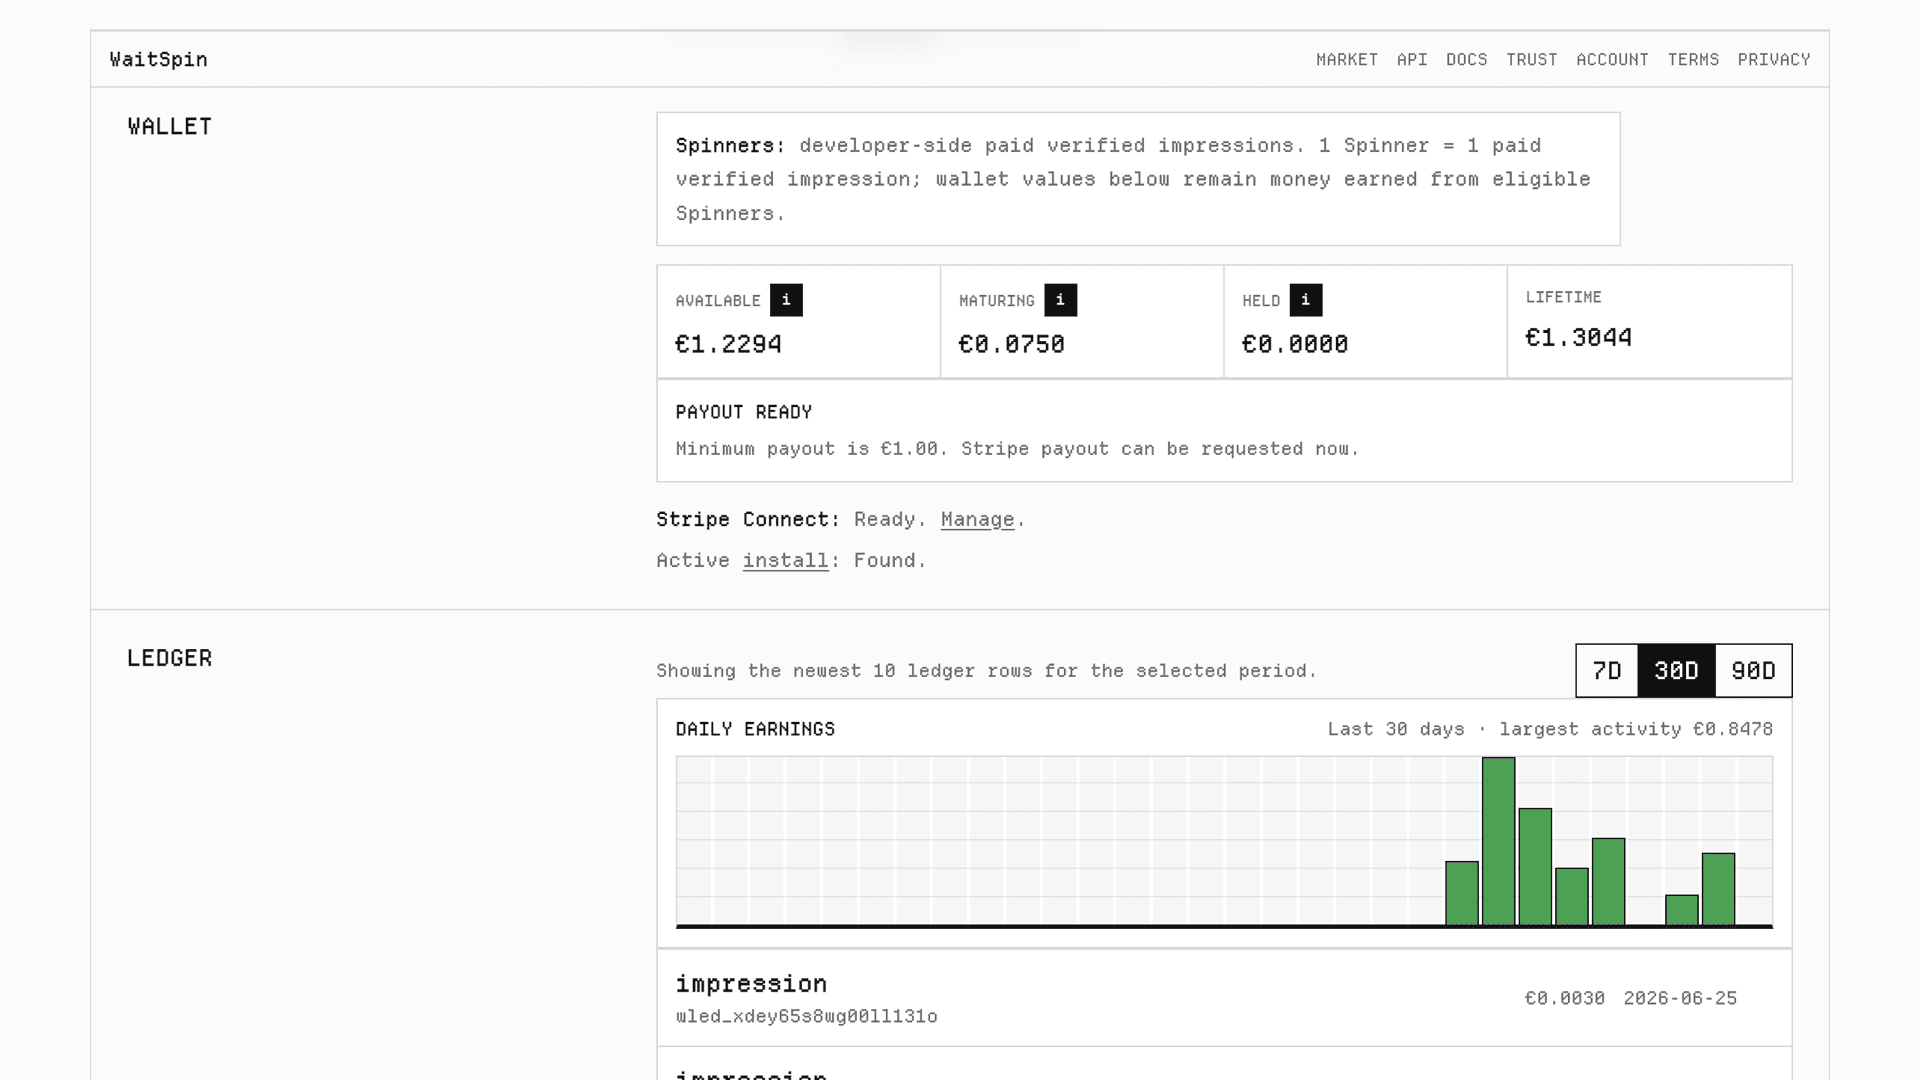Click the €1.2294 available amount

(x=728, y=345)
